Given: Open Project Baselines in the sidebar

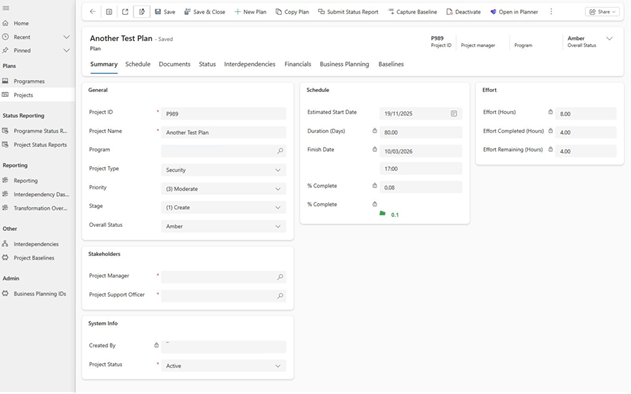Looking at the screenshot, I should click(28, 258).
